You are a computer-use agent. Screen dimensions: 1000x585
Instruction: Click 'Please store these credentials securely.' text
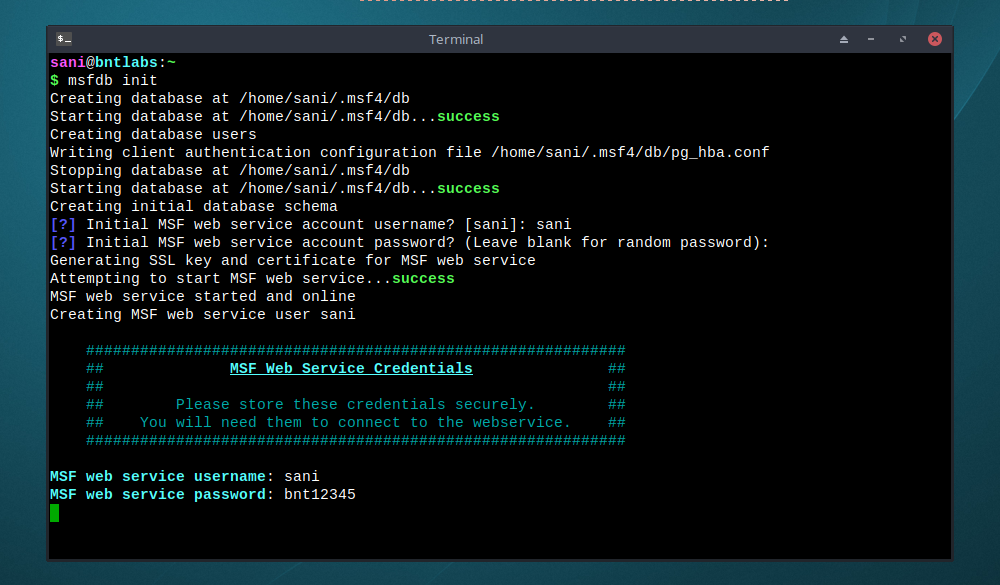[355, 404]
